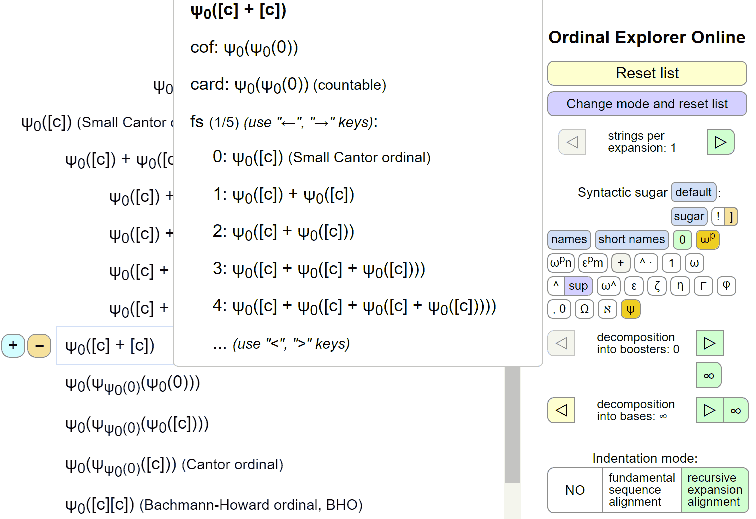This screenshot has height=519, width=756.
Task: Toggle the yellow ψ (psi) sugar option
Action: pyautogui.click(x=631, y=309)
